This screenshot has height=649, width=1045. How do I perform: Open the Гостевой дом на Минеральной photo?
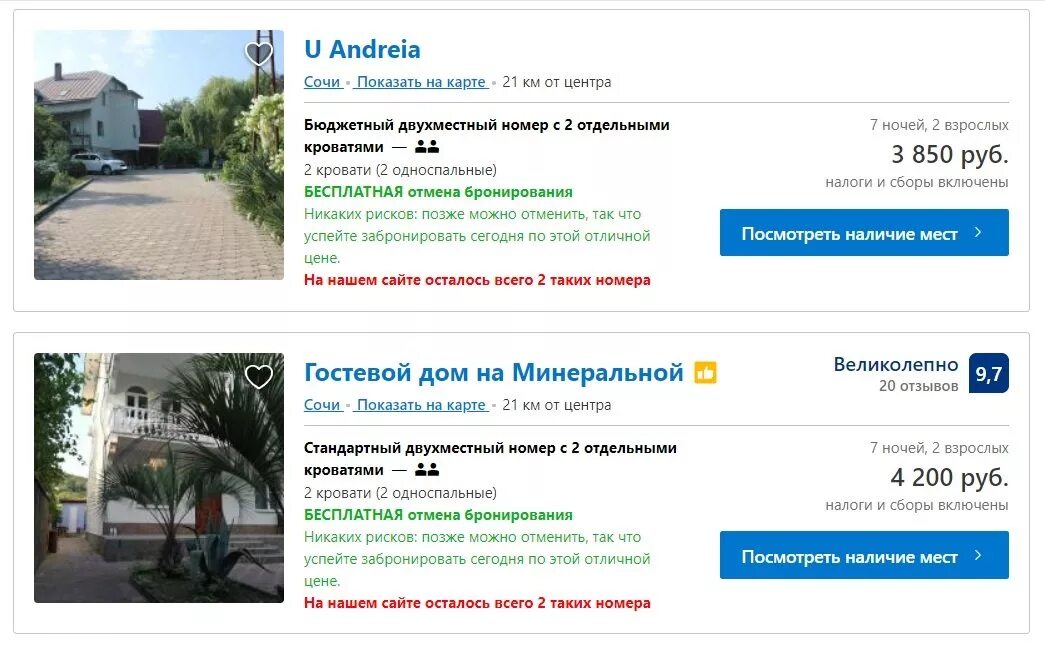tap(159, 478)
